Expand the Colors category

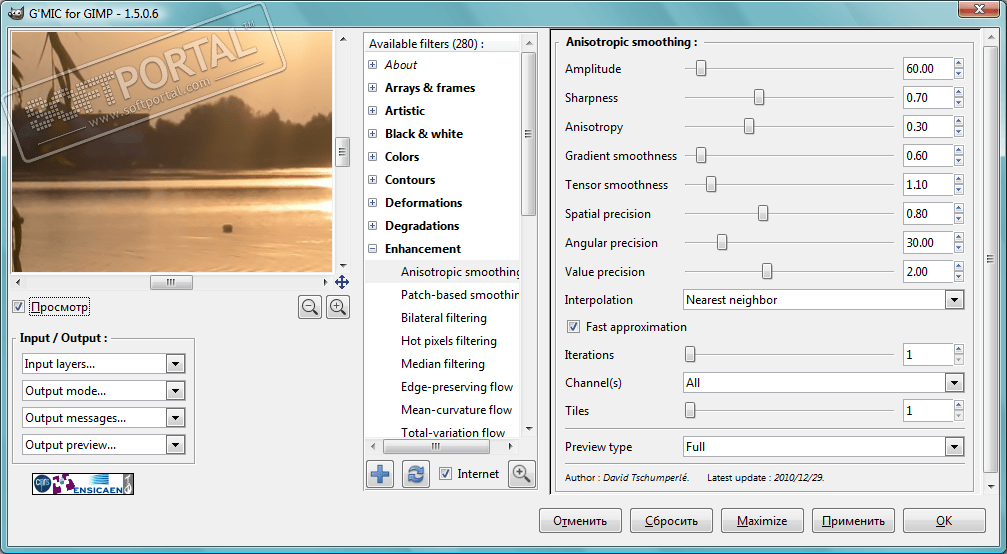tap(372, 157)
